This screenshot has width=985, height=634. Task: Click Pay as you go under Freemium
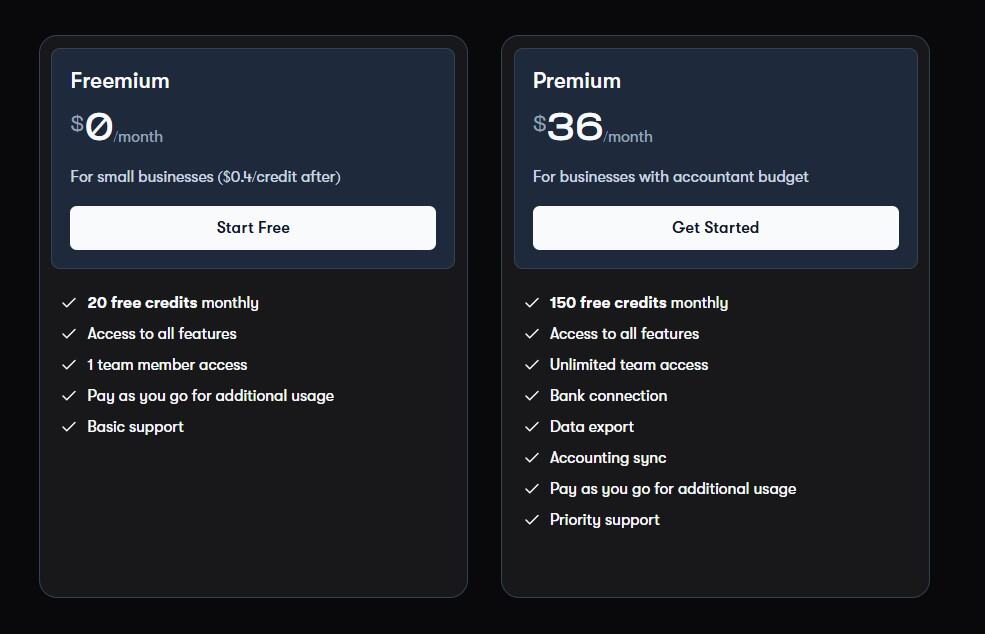pyautogui.click(x=210, y=395)
